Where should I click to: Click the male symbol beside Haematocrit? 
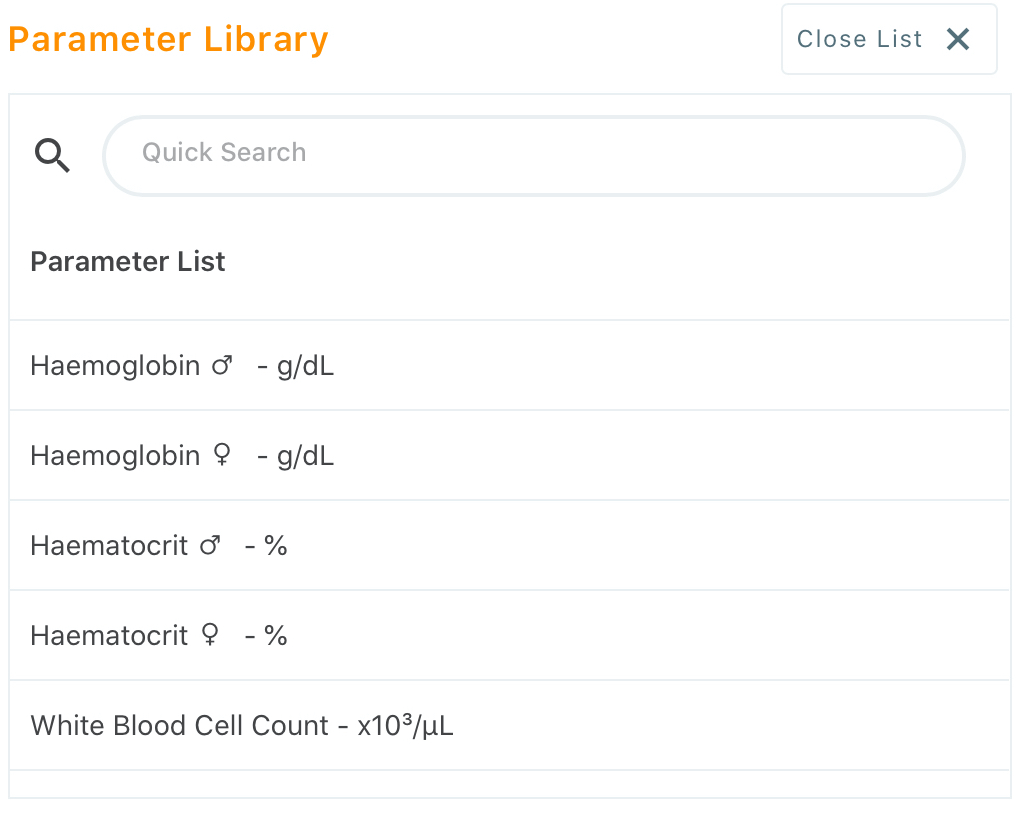[x=208, y=545]
